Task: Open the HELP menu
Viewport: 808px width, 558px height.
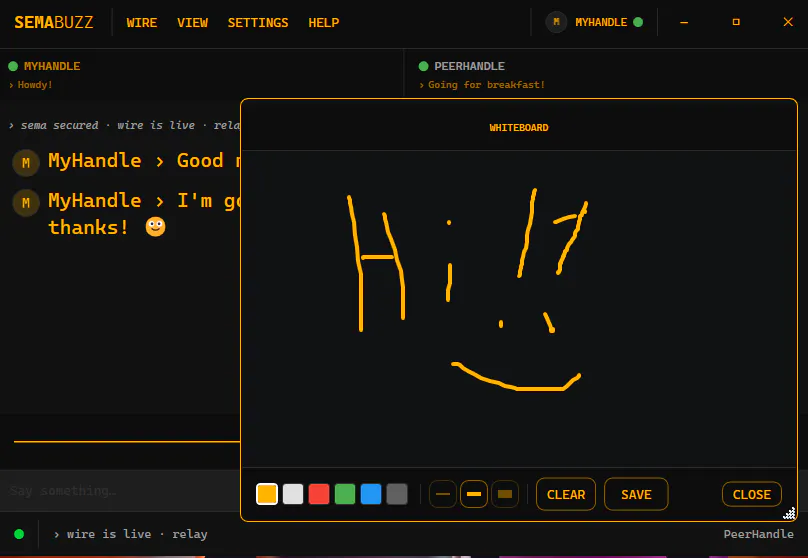Action: 324,23
